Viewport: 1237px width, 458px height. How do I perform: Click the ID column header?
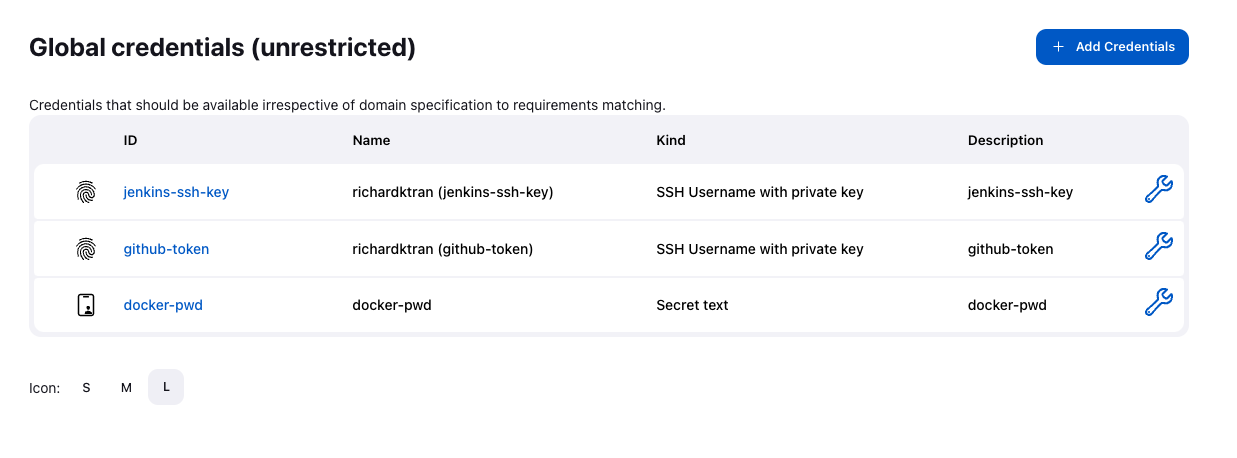[131, 141]
